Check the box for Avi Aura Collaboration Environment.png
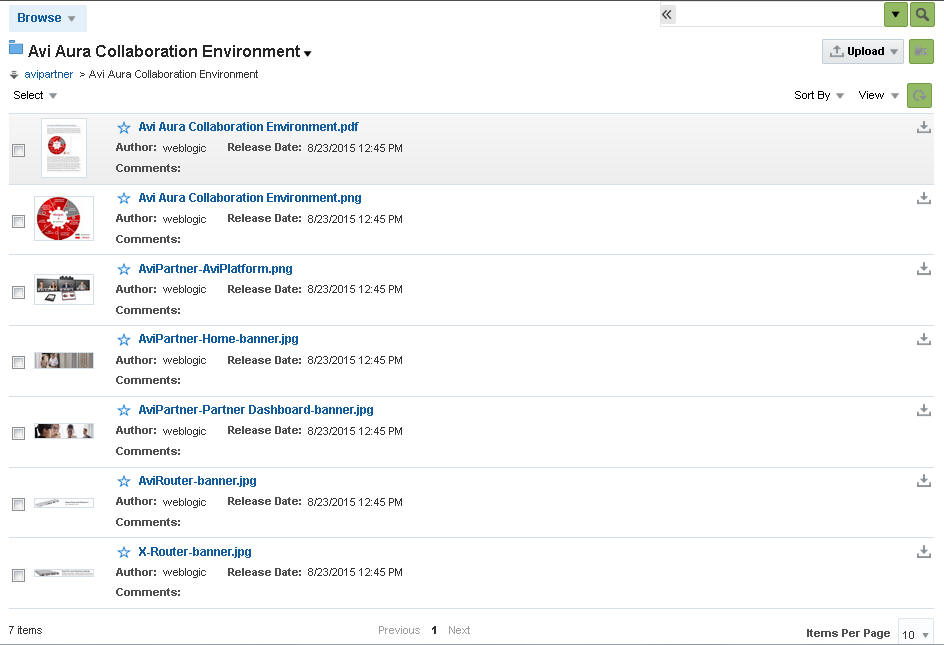This screenshot has width=944, height=645. pyautogui.click(x=18, y=222)
